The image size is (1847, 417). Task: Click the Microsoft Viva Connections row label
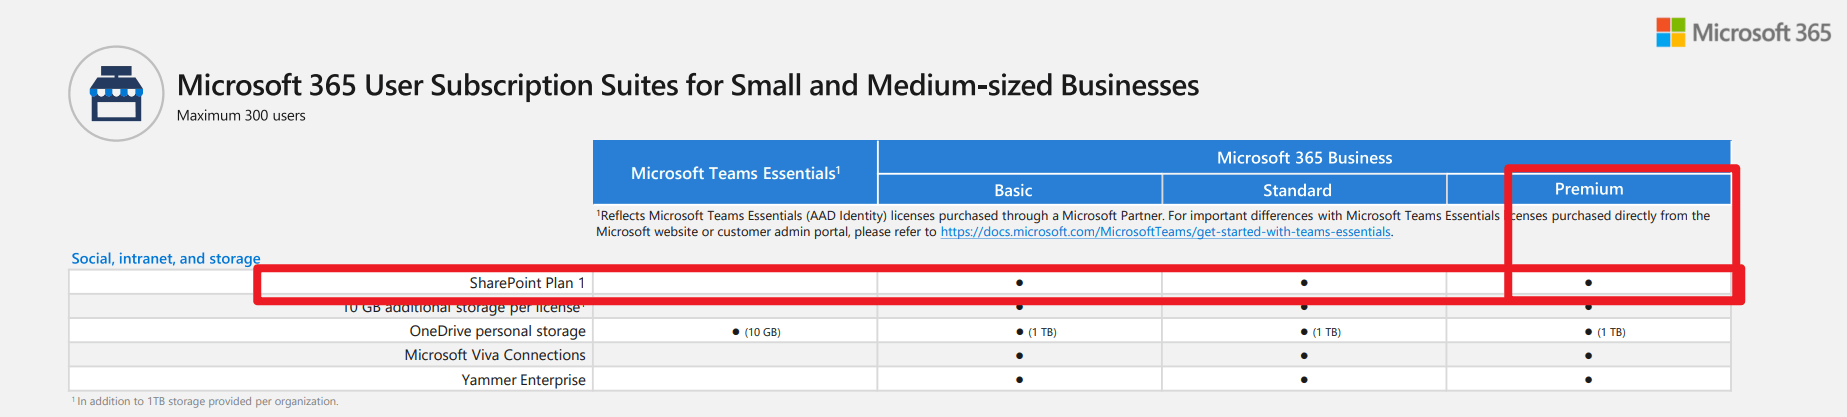tap(495, 355)
